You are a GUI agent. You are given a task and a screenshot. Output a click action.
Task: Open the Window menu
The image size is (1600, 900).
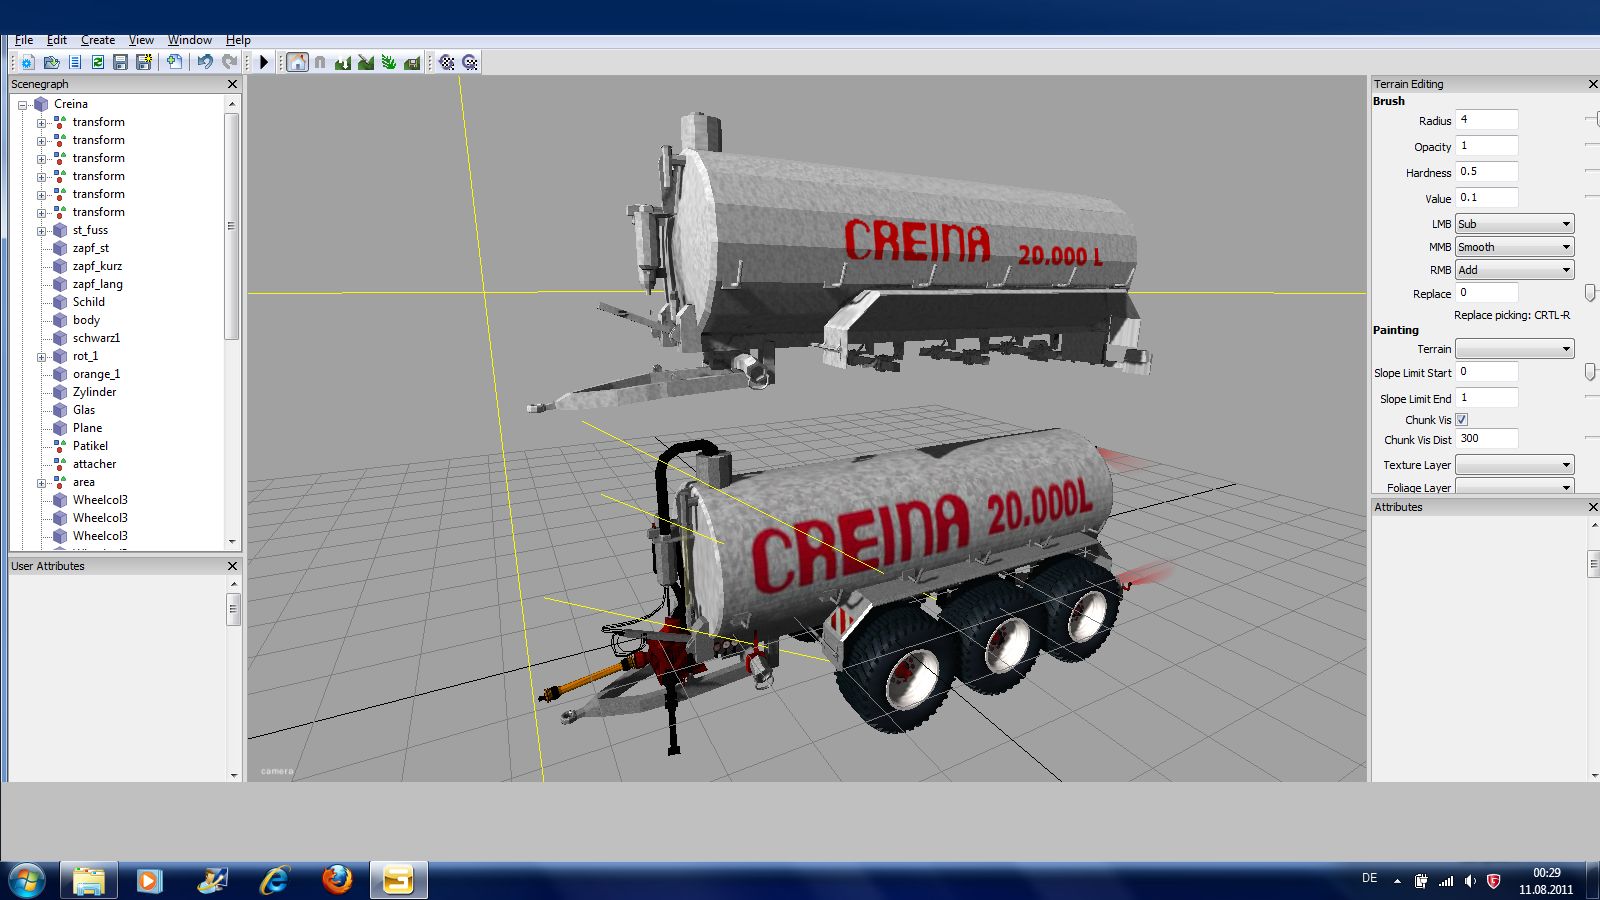190,40
